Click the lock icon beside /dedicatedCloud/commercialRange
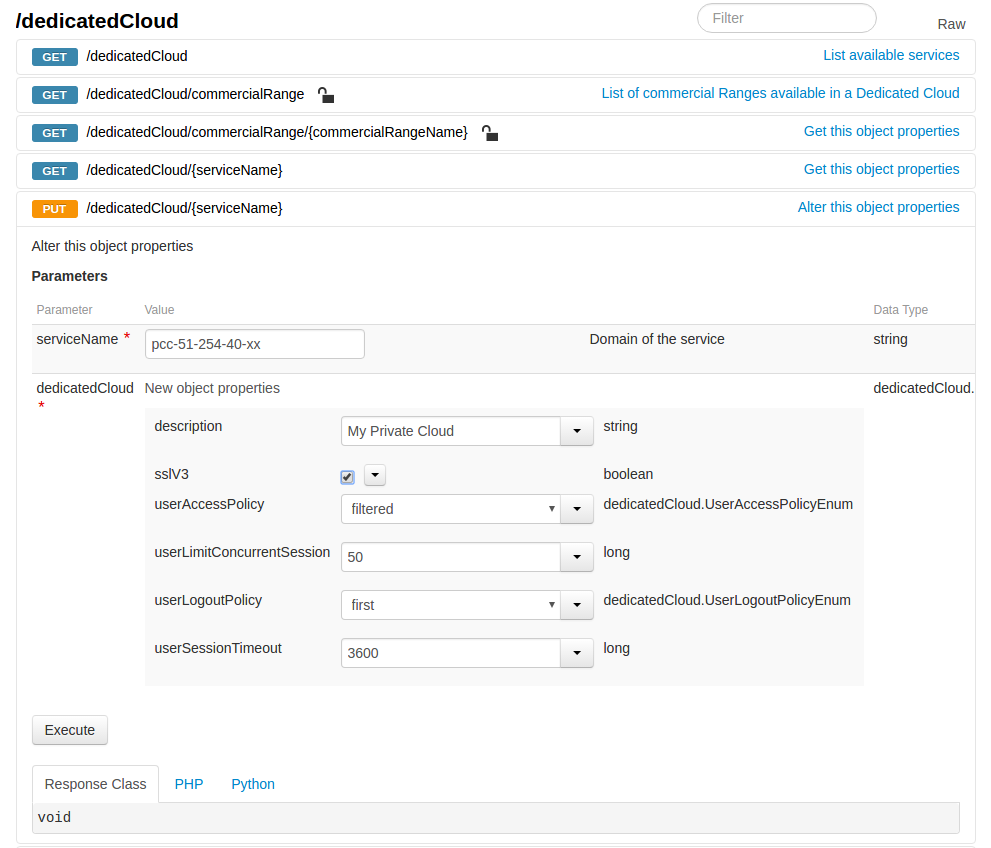 pyautogui.click(x=325, y=95)
